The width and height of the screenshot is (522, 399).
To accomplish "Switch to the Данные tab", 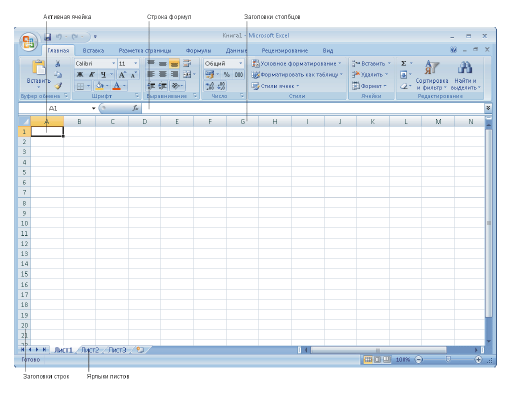I will click(237, 50).
